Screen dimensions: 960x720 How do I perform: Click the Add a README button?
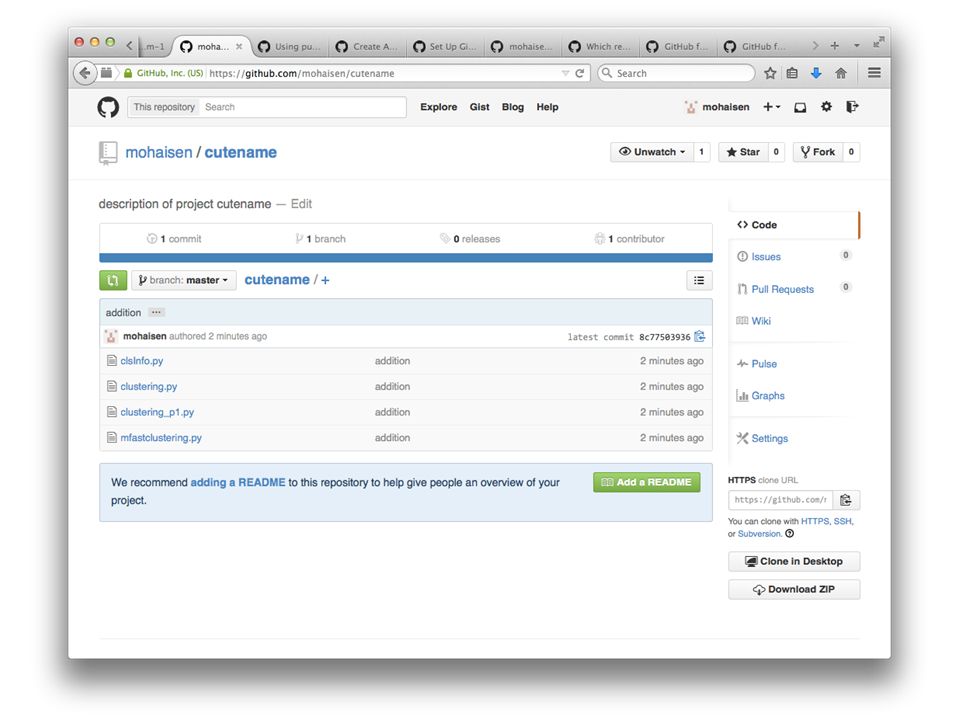(x=647, y=482)
